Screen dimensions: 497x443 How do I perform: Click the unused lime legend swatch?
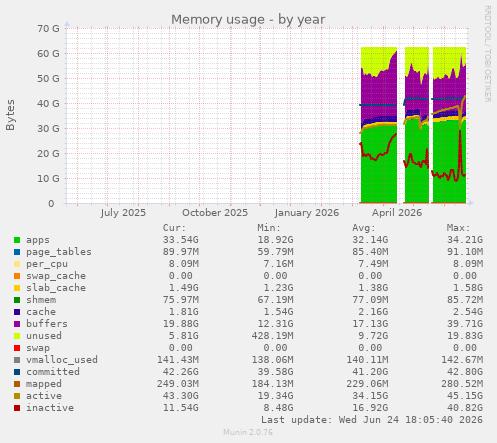point(17,336)
